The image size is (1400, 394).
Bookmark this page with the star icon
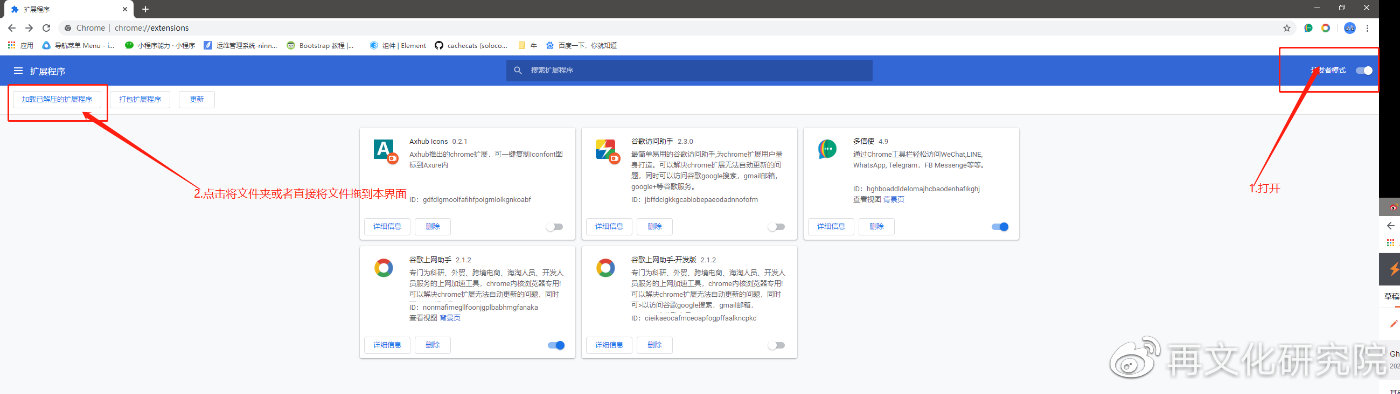(x=1287, y=28)
